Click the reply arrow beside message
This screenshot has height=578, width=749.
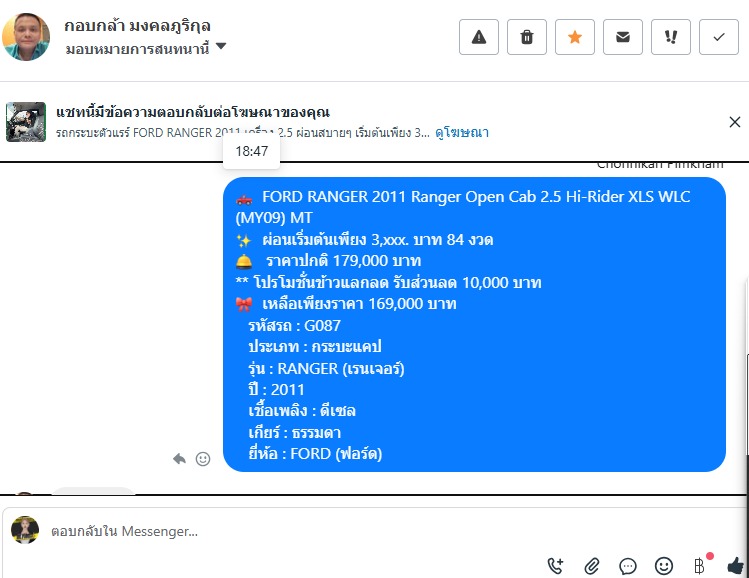click(x=179, y=459)
